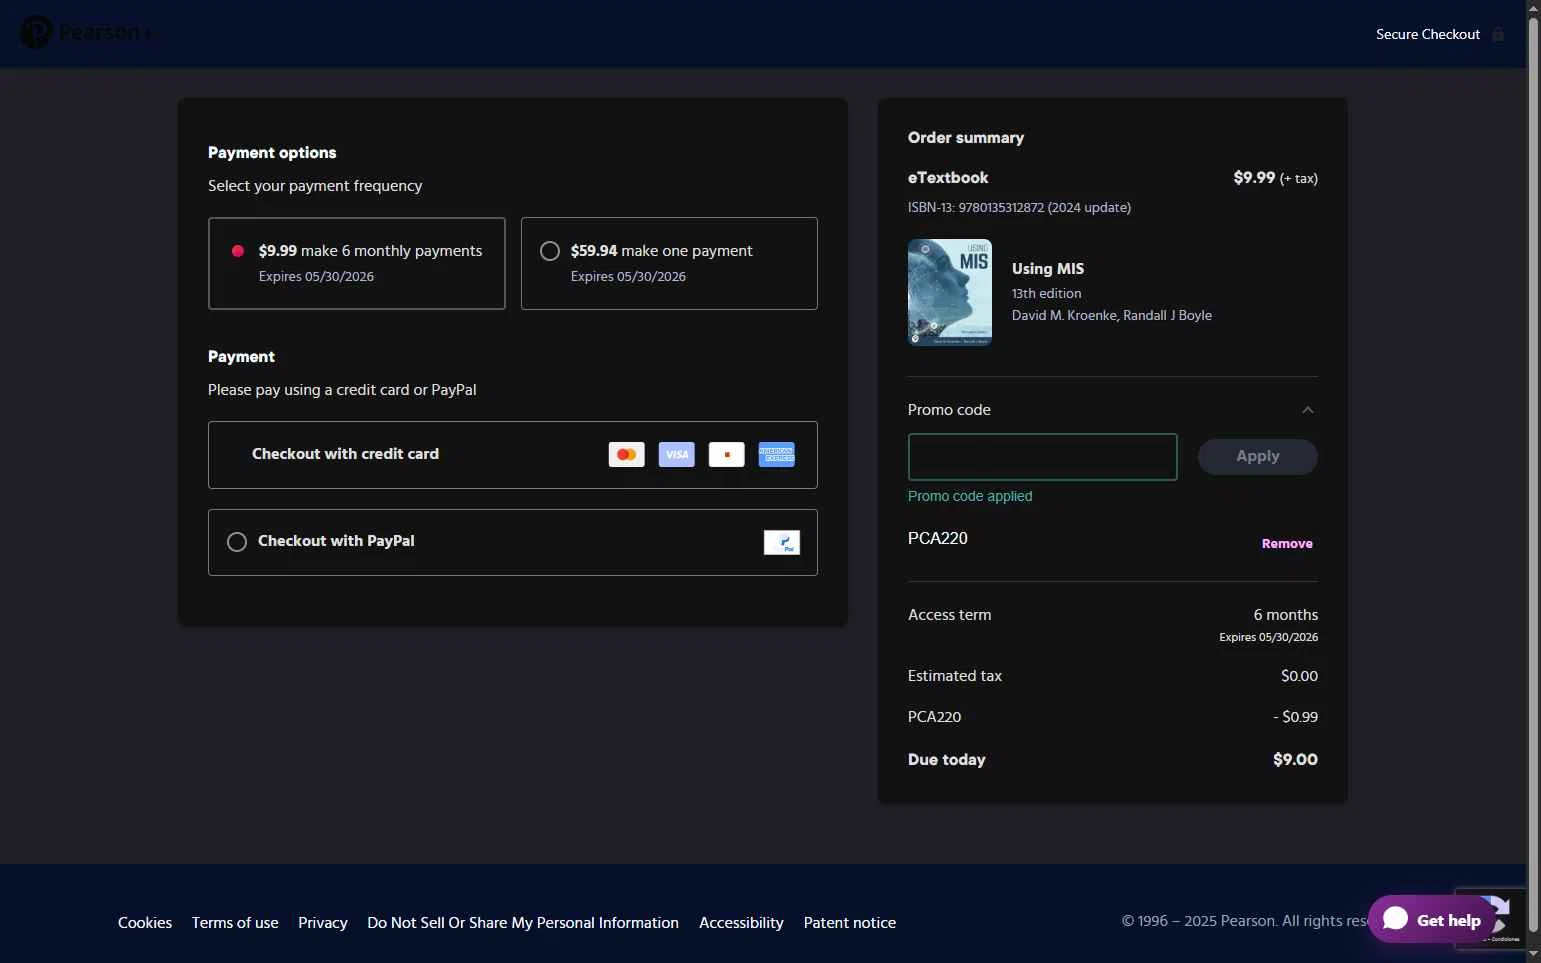Click the red-square card logo icon

(x=727, y=454)
